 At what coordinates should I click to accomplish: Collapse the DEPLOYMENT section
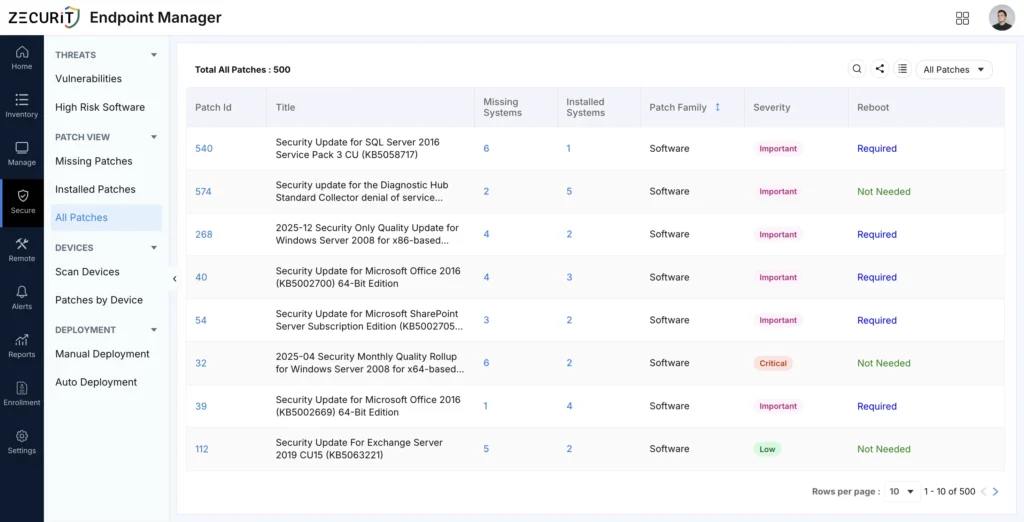[x=154, y=330]
